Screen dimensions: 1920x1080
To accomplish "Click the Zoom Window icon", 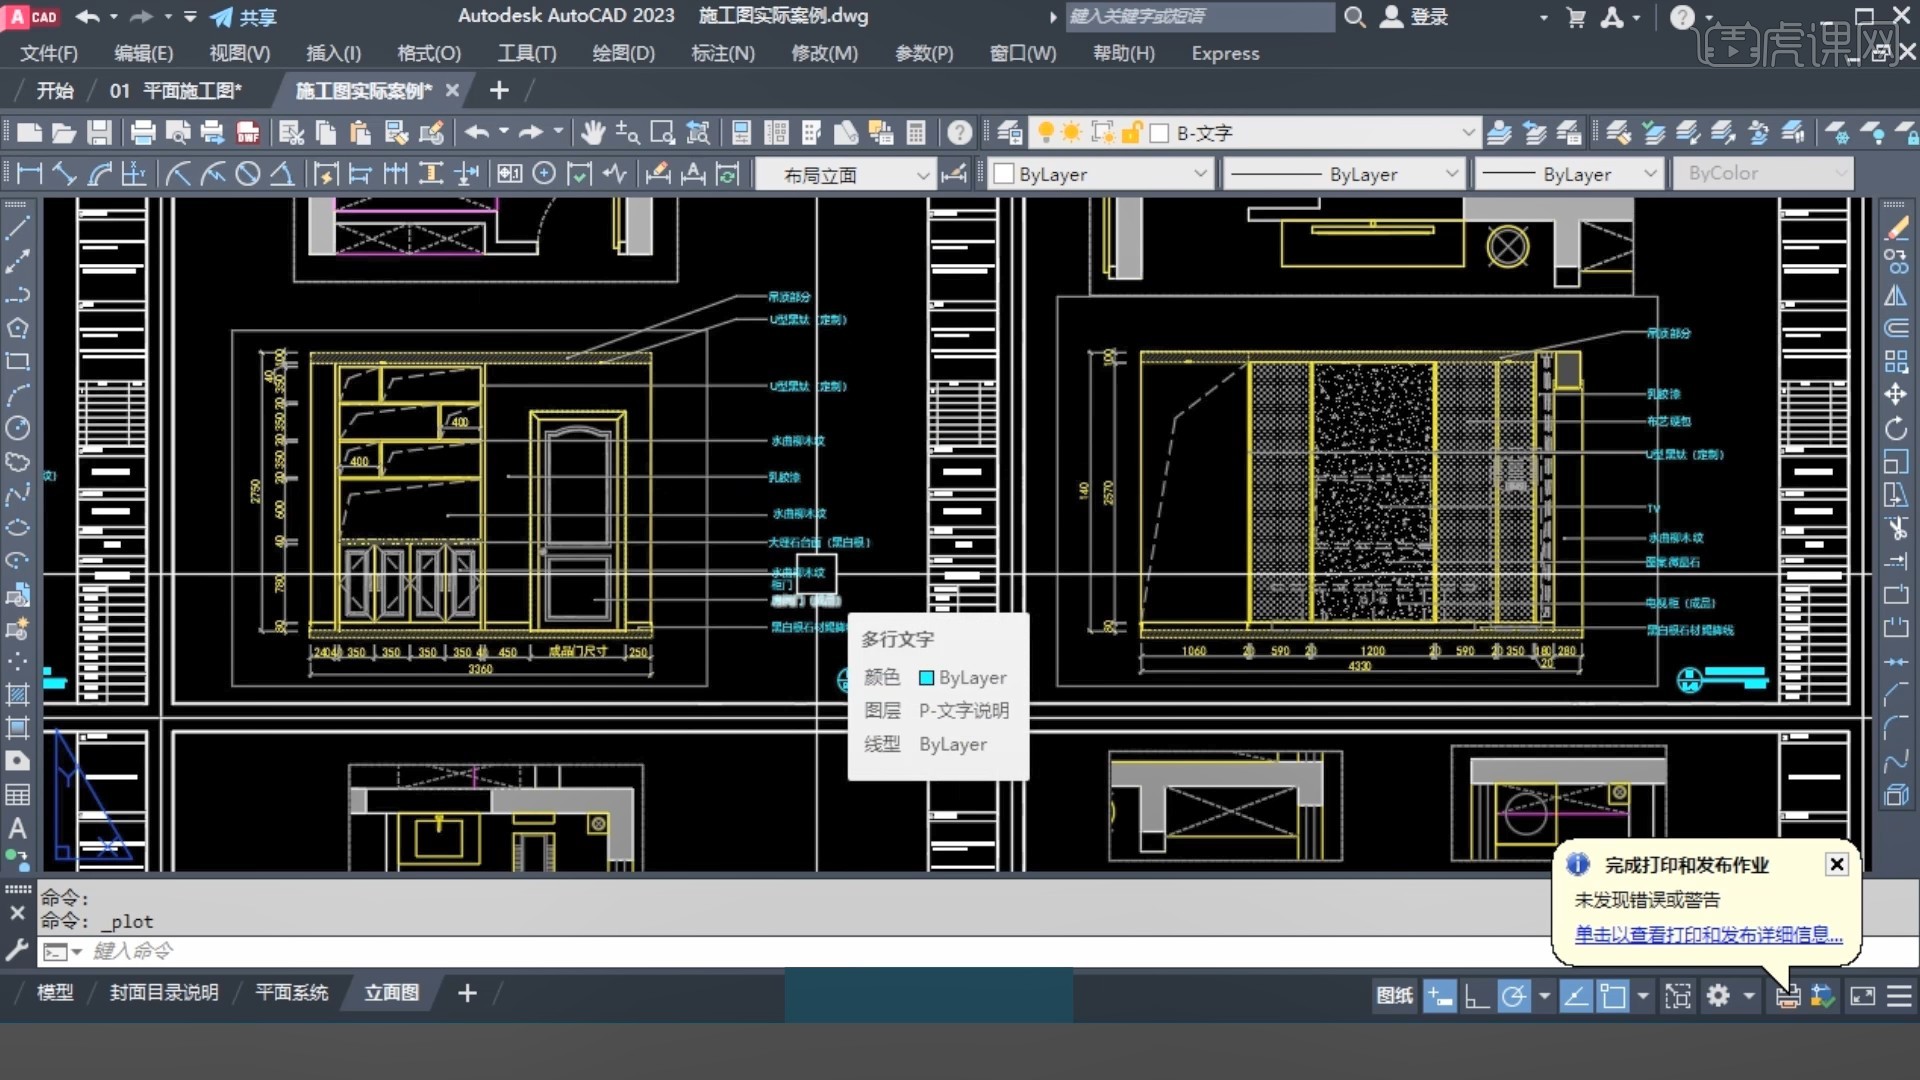I will tap(662, 132).
